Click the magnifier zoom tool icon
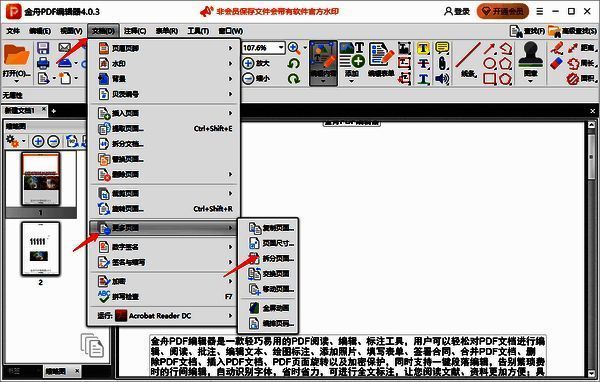Image resolution: width=600 pixels, height=382 pixels. click(294, 48)
